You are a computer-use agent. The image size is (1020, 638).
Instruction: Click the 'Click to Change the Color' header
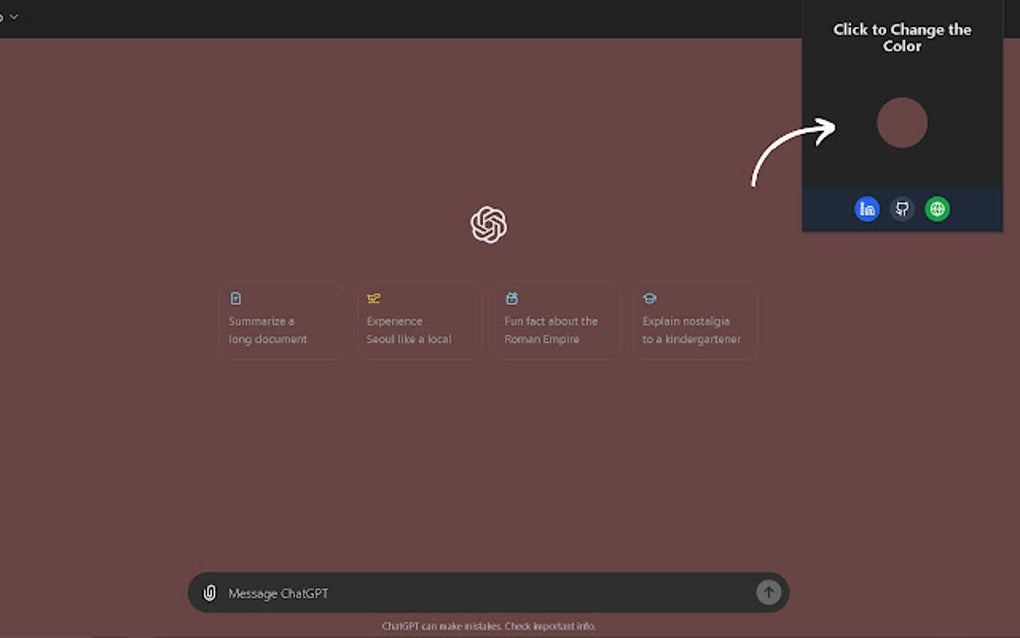click(901, 38)
